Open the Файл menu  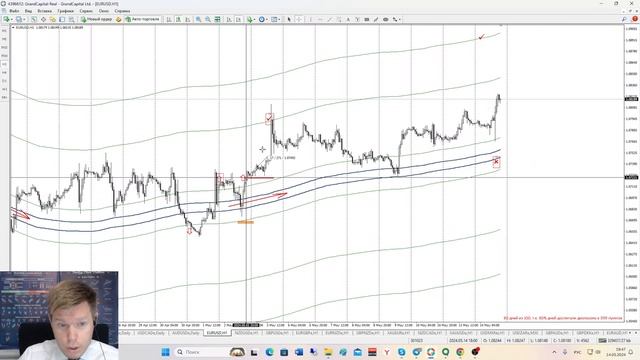click(x=14, y=11)
